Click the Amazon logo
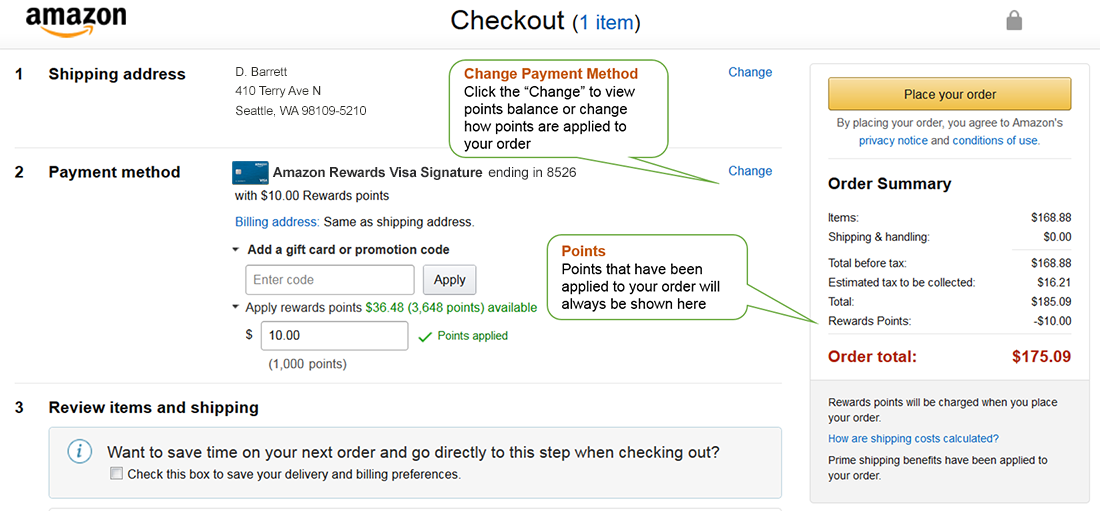 (75, 20)
